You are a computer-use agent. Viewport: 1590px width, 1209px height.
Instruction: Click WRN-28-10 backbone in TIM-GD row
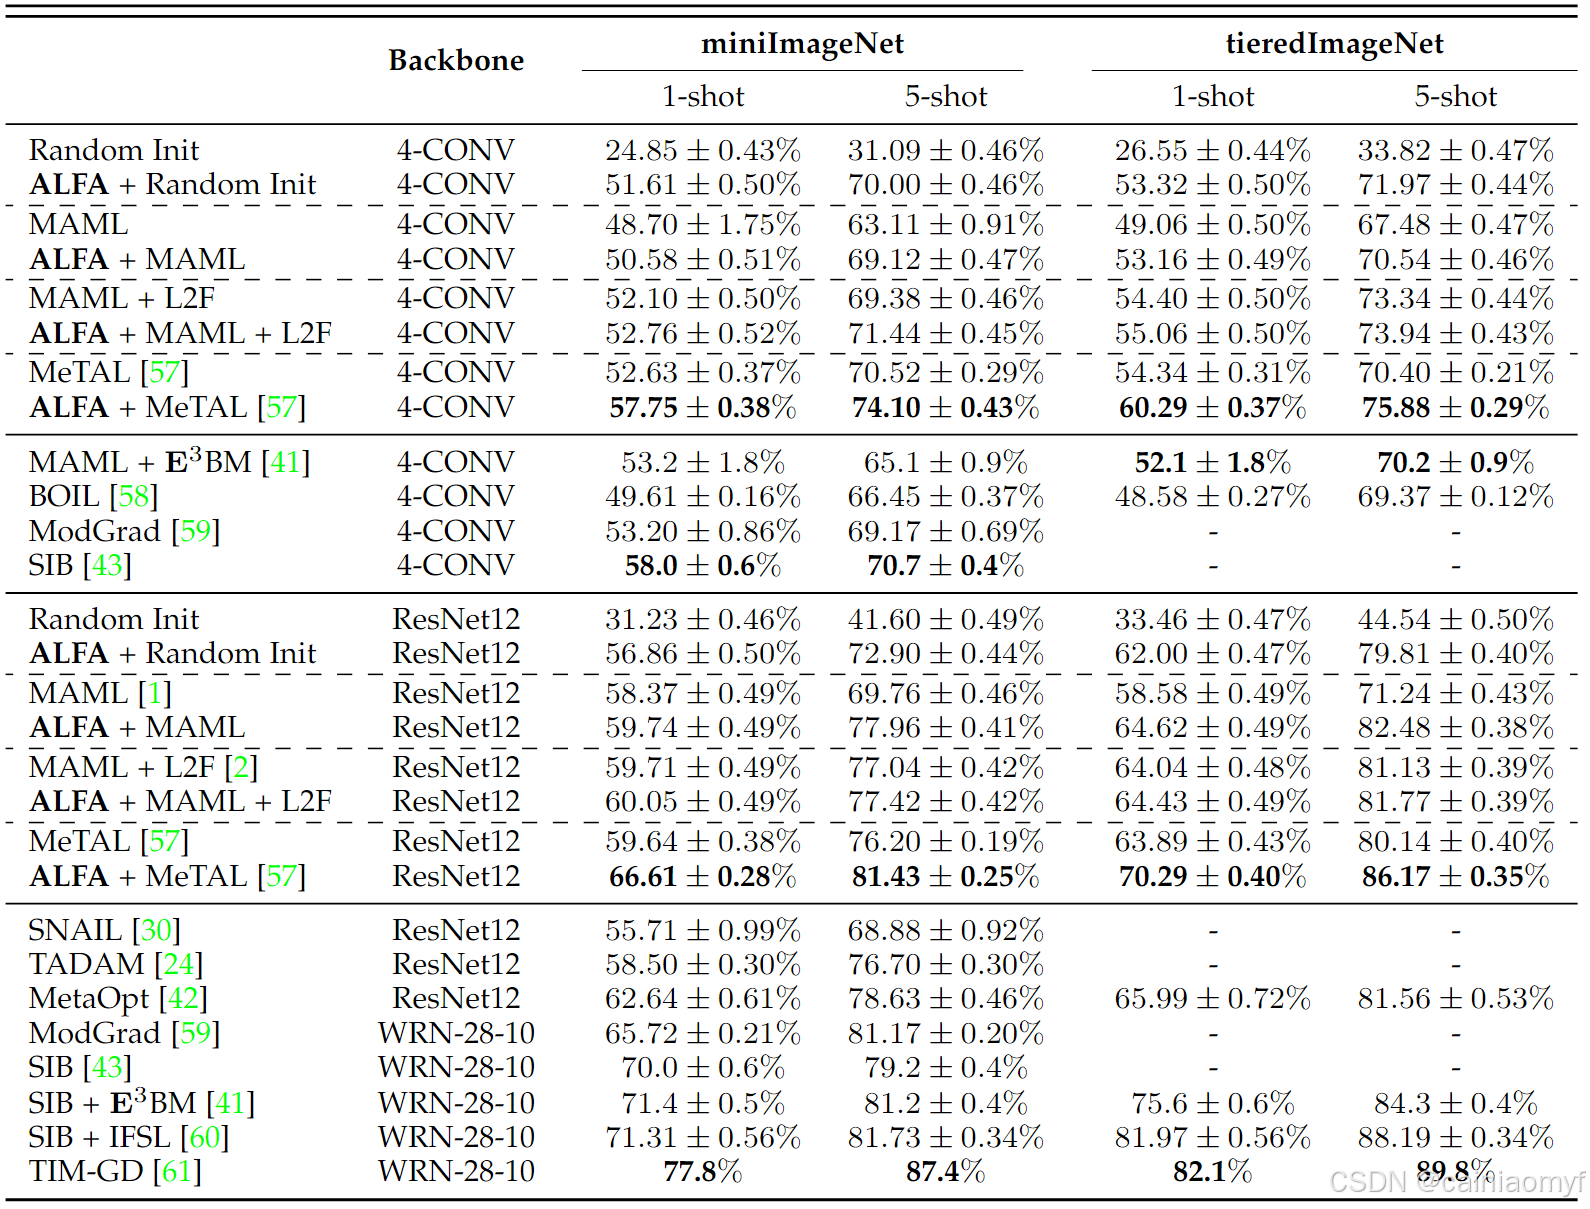point(456,1171)
